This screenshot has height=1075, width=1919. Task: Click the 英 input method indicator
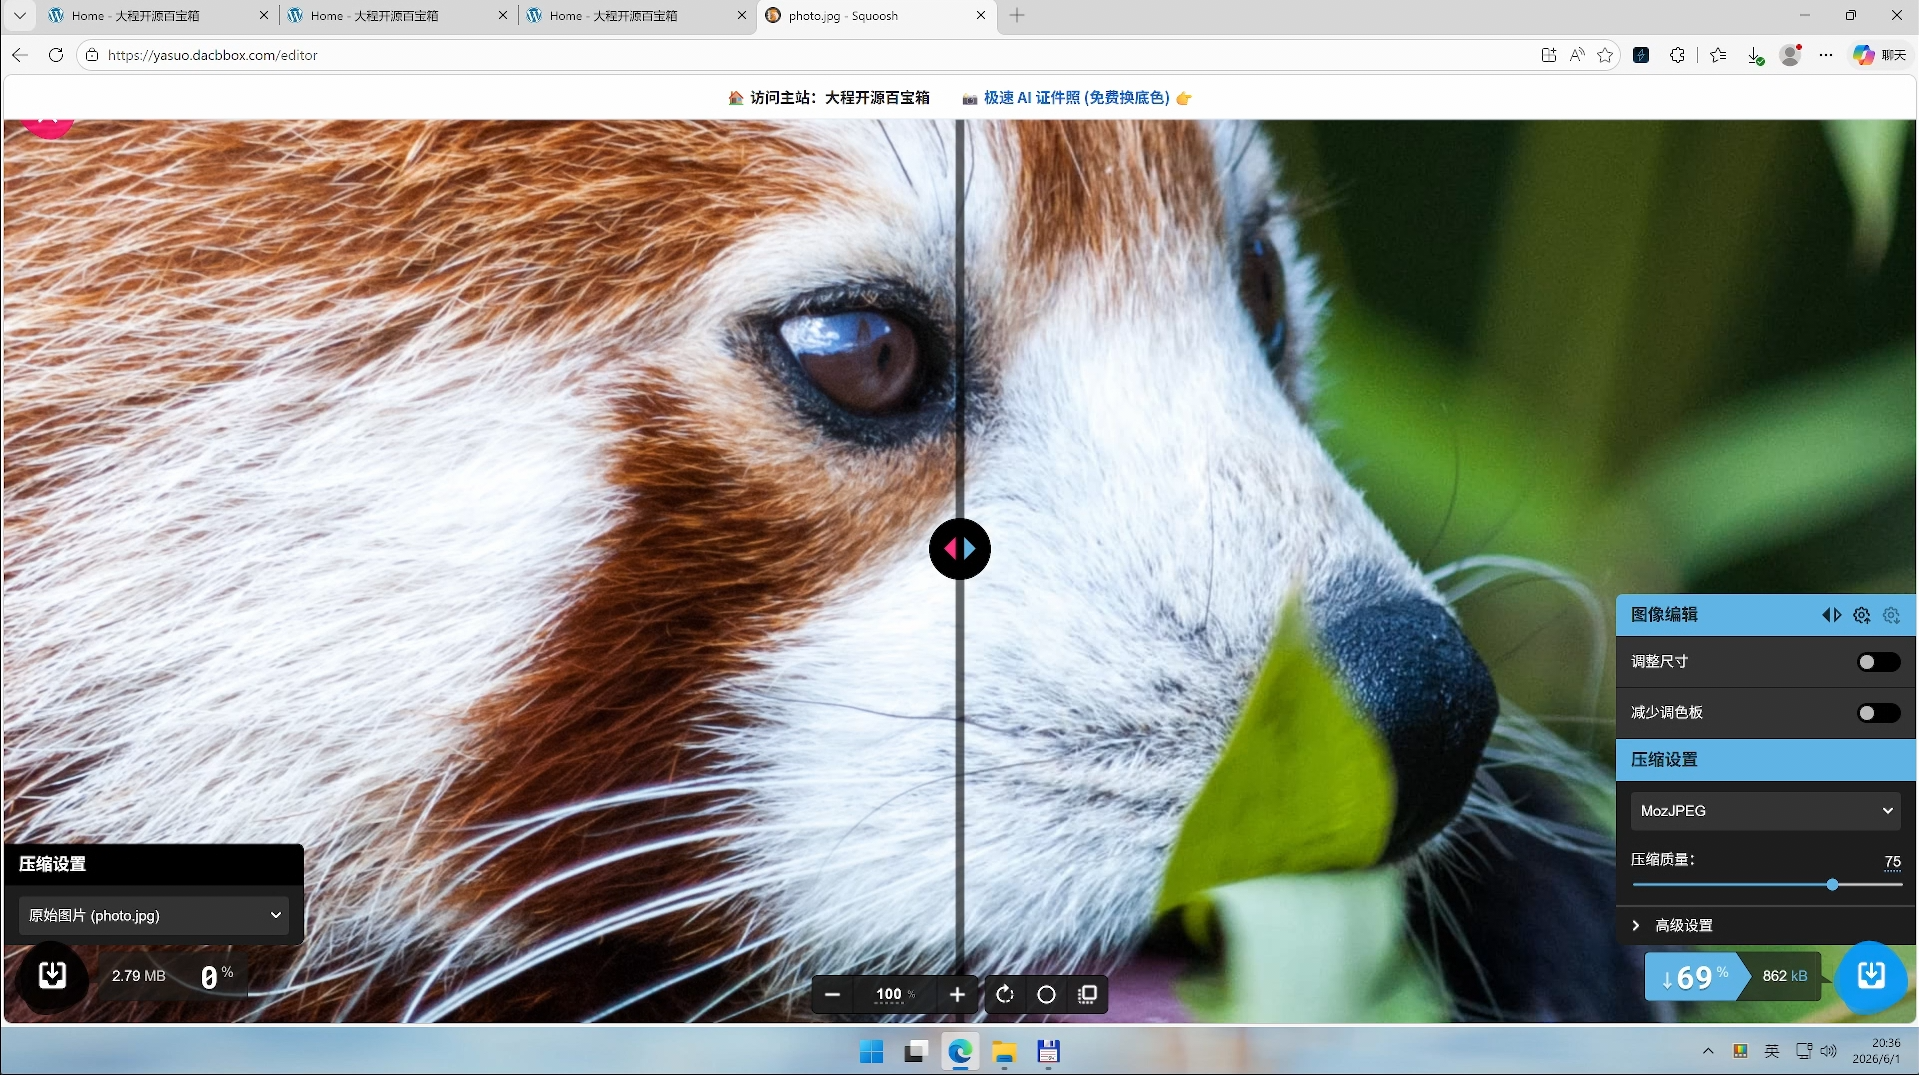(x=1772, y=1051)
